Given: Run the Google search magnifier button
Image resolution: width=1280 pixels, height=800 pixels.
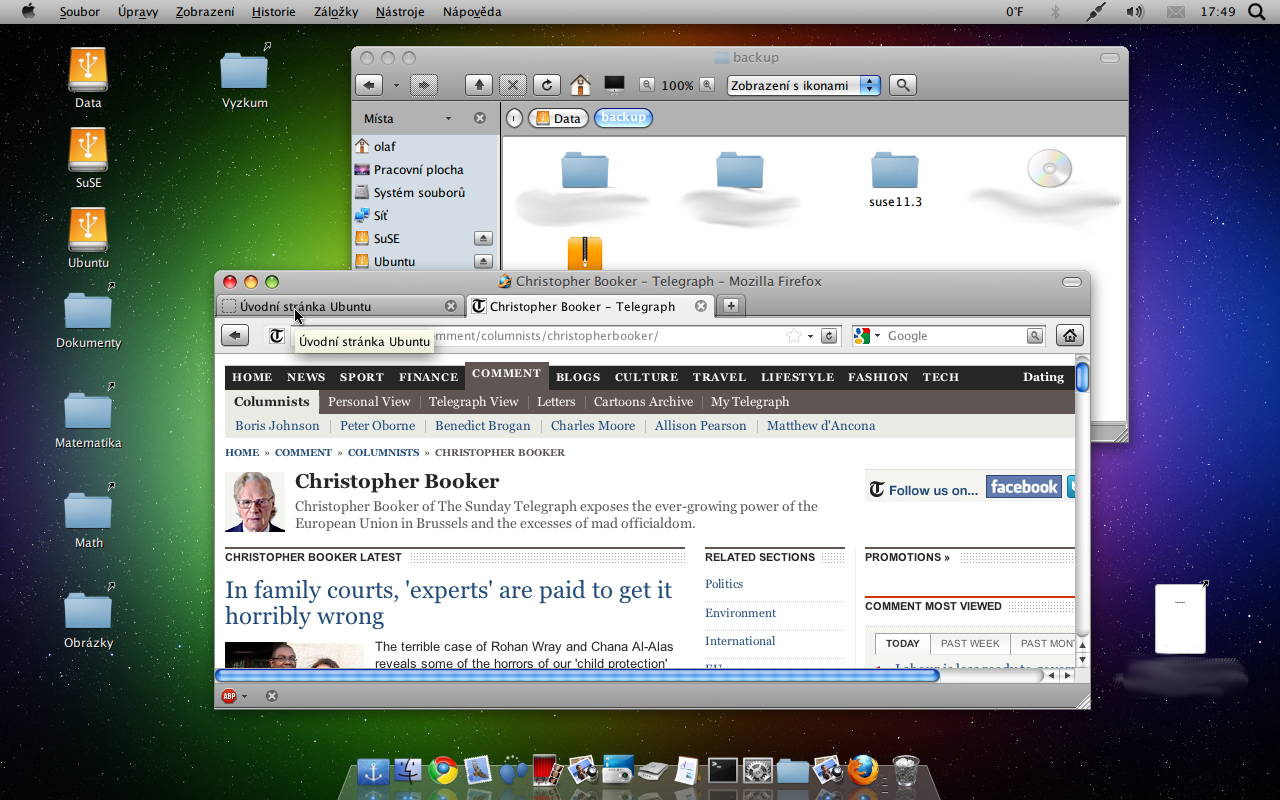Looking at the screenshot, I should [1035, 336].
